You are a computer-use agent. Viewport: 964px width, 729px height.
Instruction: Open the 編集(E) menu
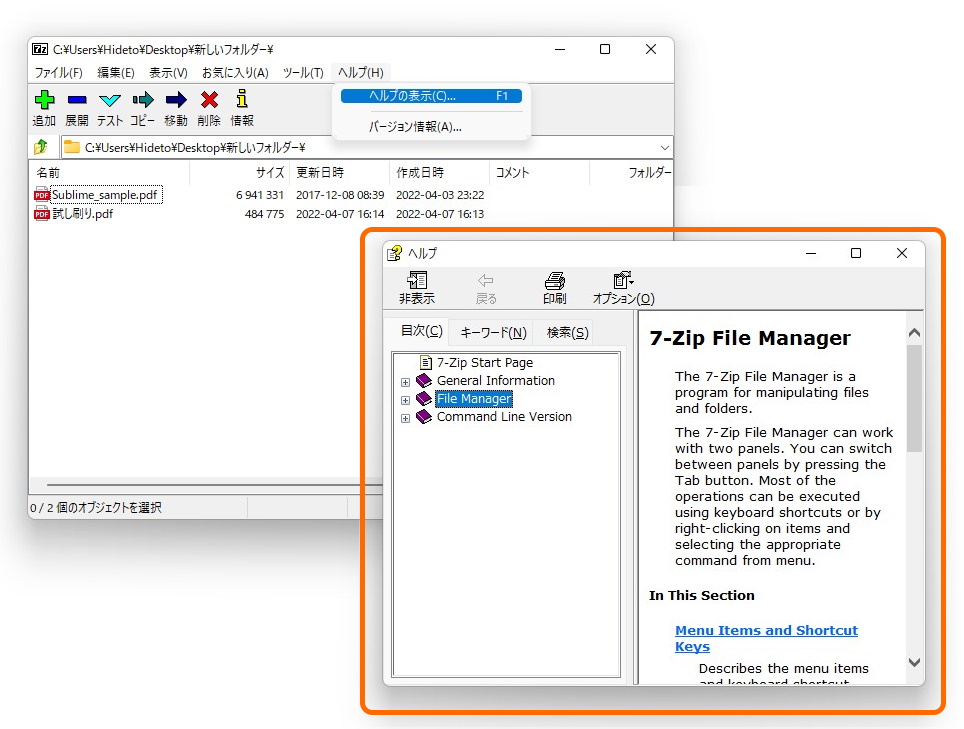tap(116, 73)
